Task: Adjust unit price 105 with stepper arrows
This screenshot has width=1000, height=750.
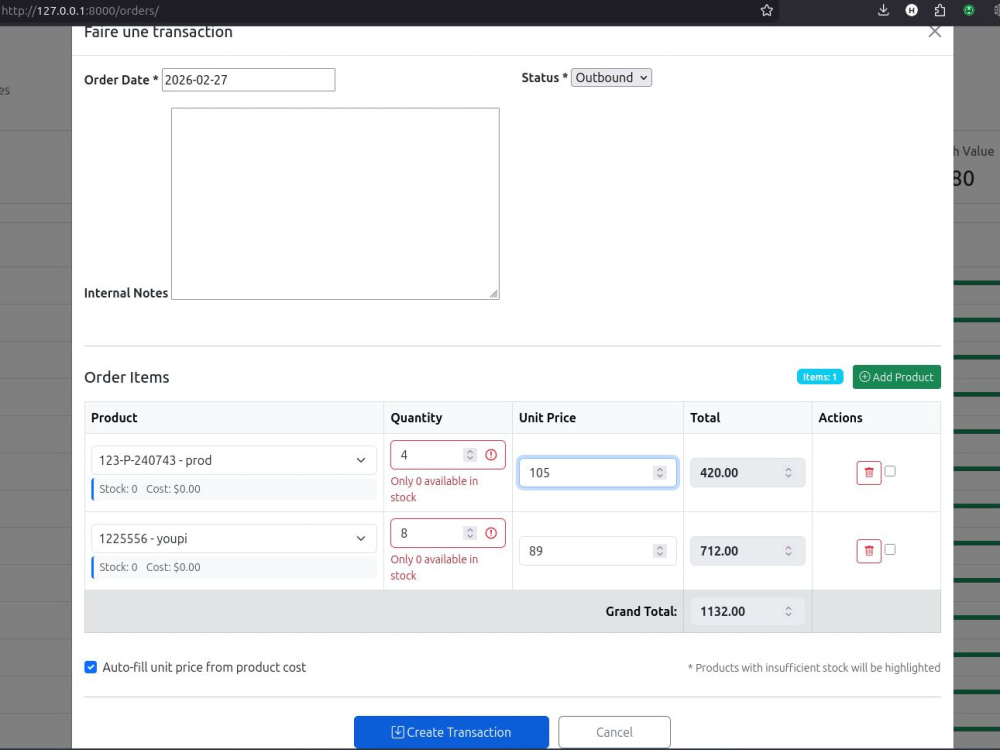Action: pos(660,473)
